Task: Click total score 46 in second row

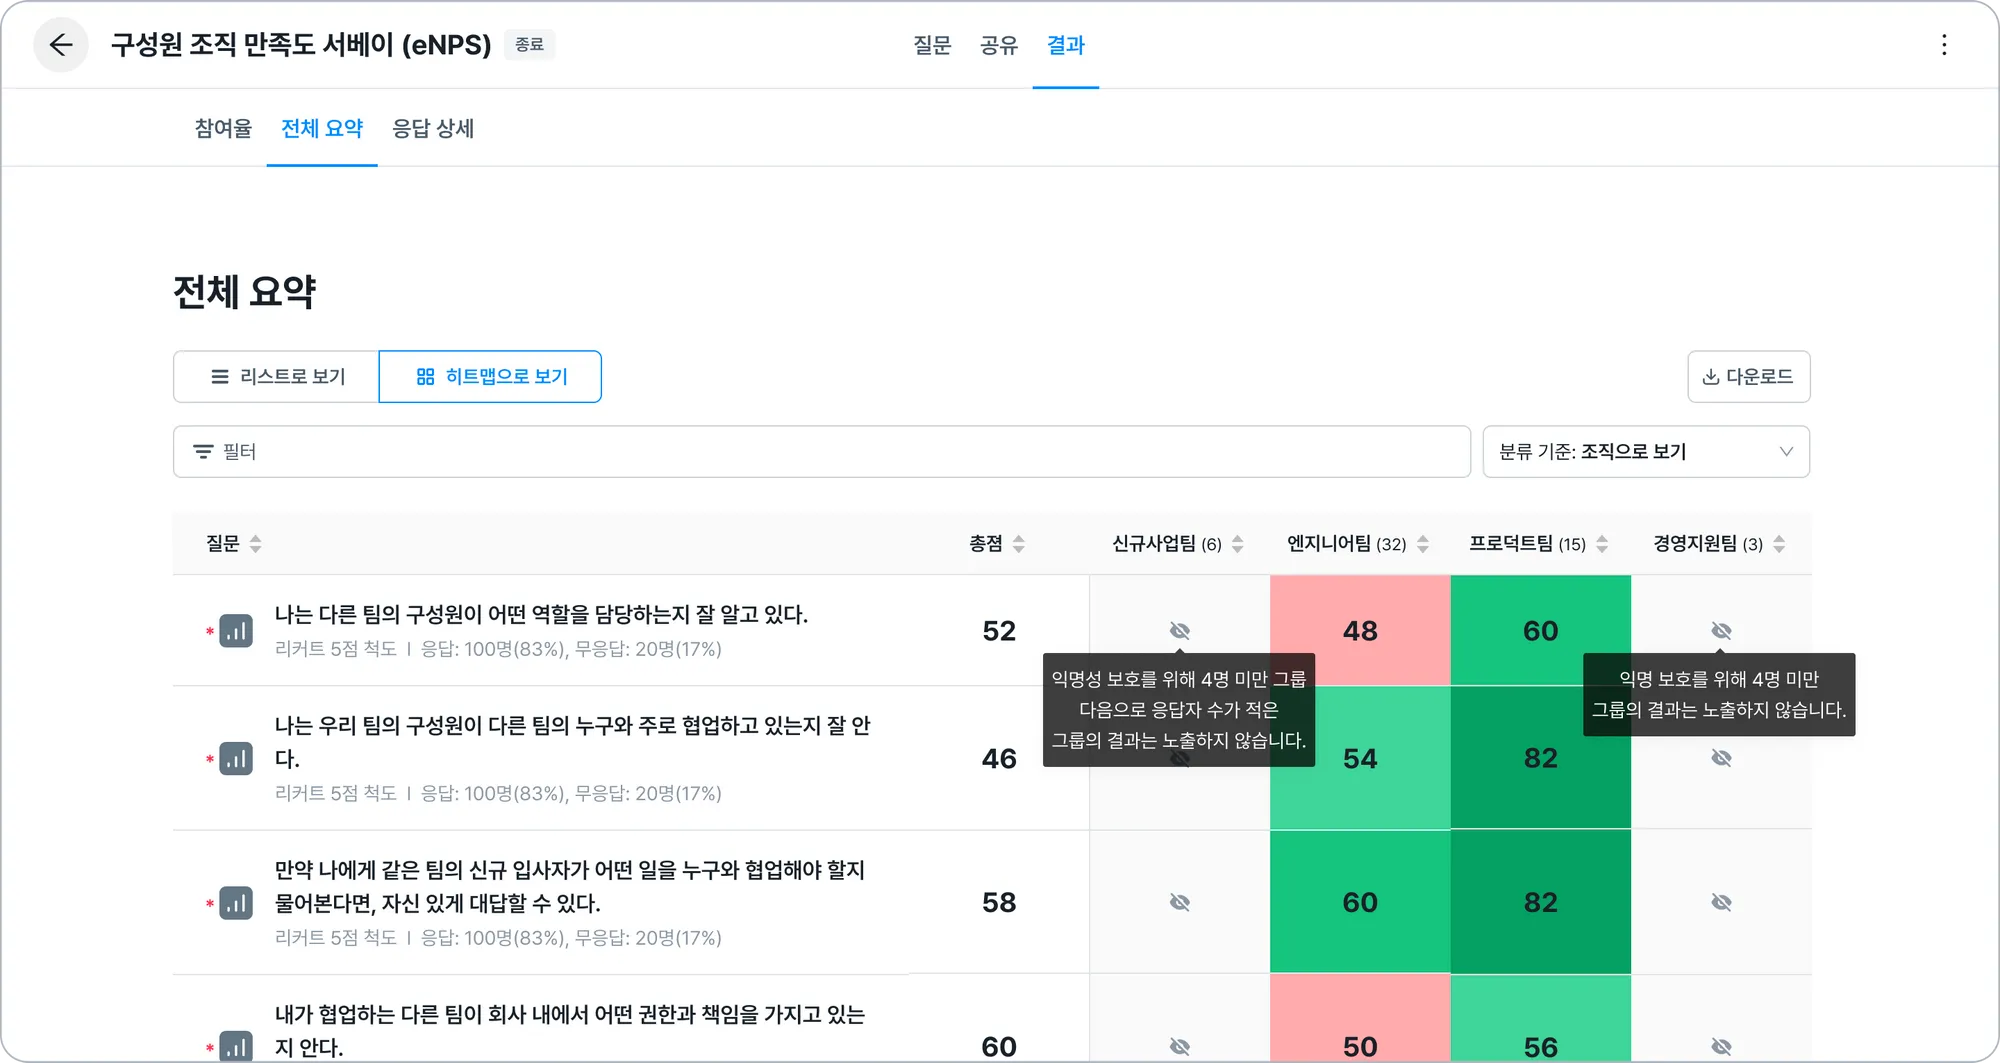Action: tap(999, 759)
